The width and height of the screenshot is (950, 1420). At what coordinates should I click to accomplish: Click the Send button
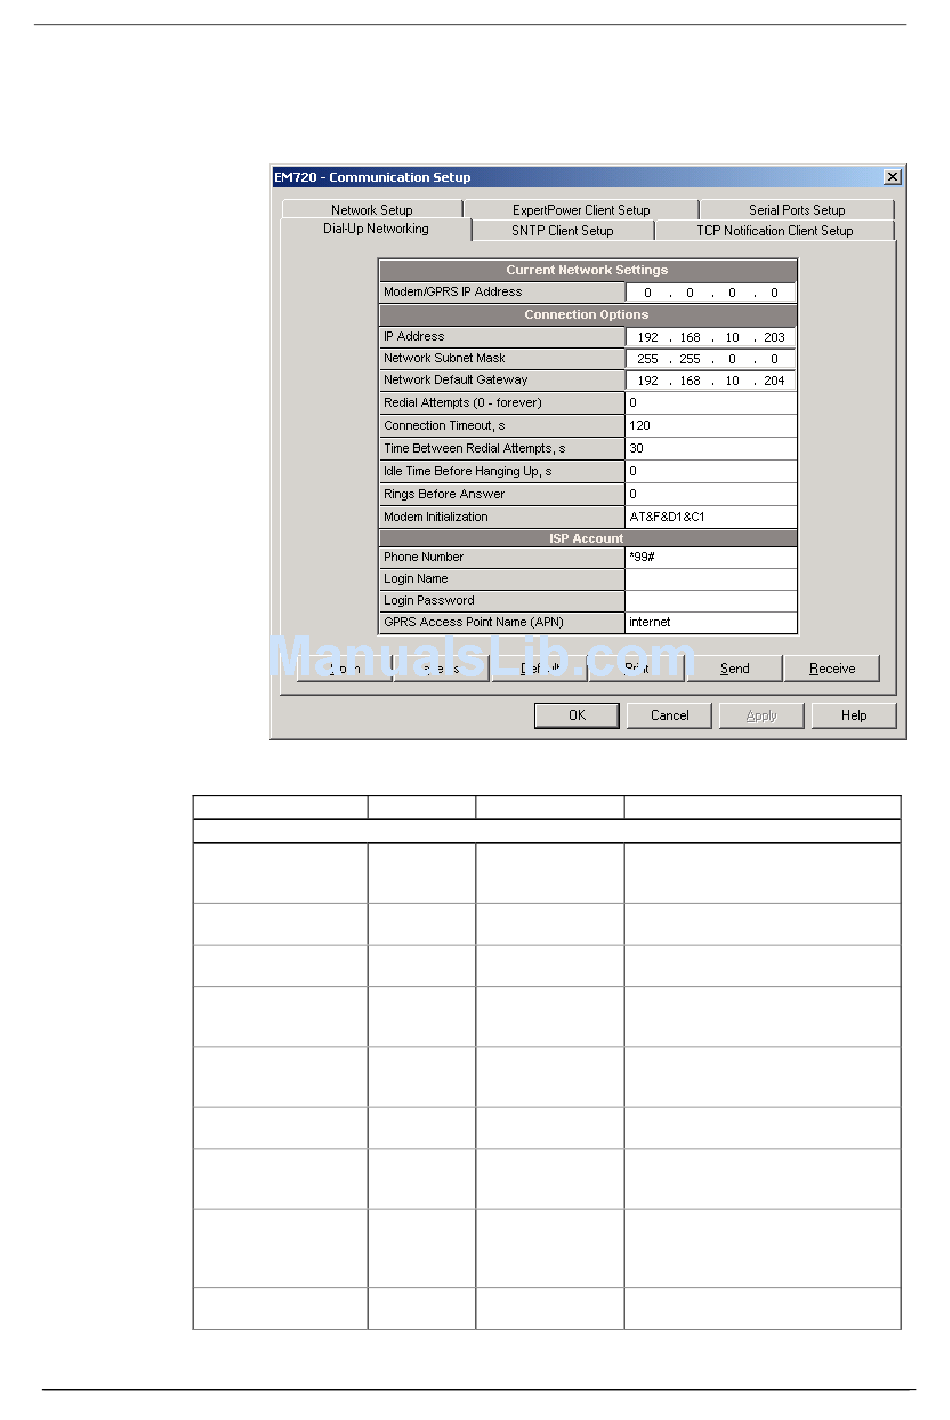click(x=735, y=668)
